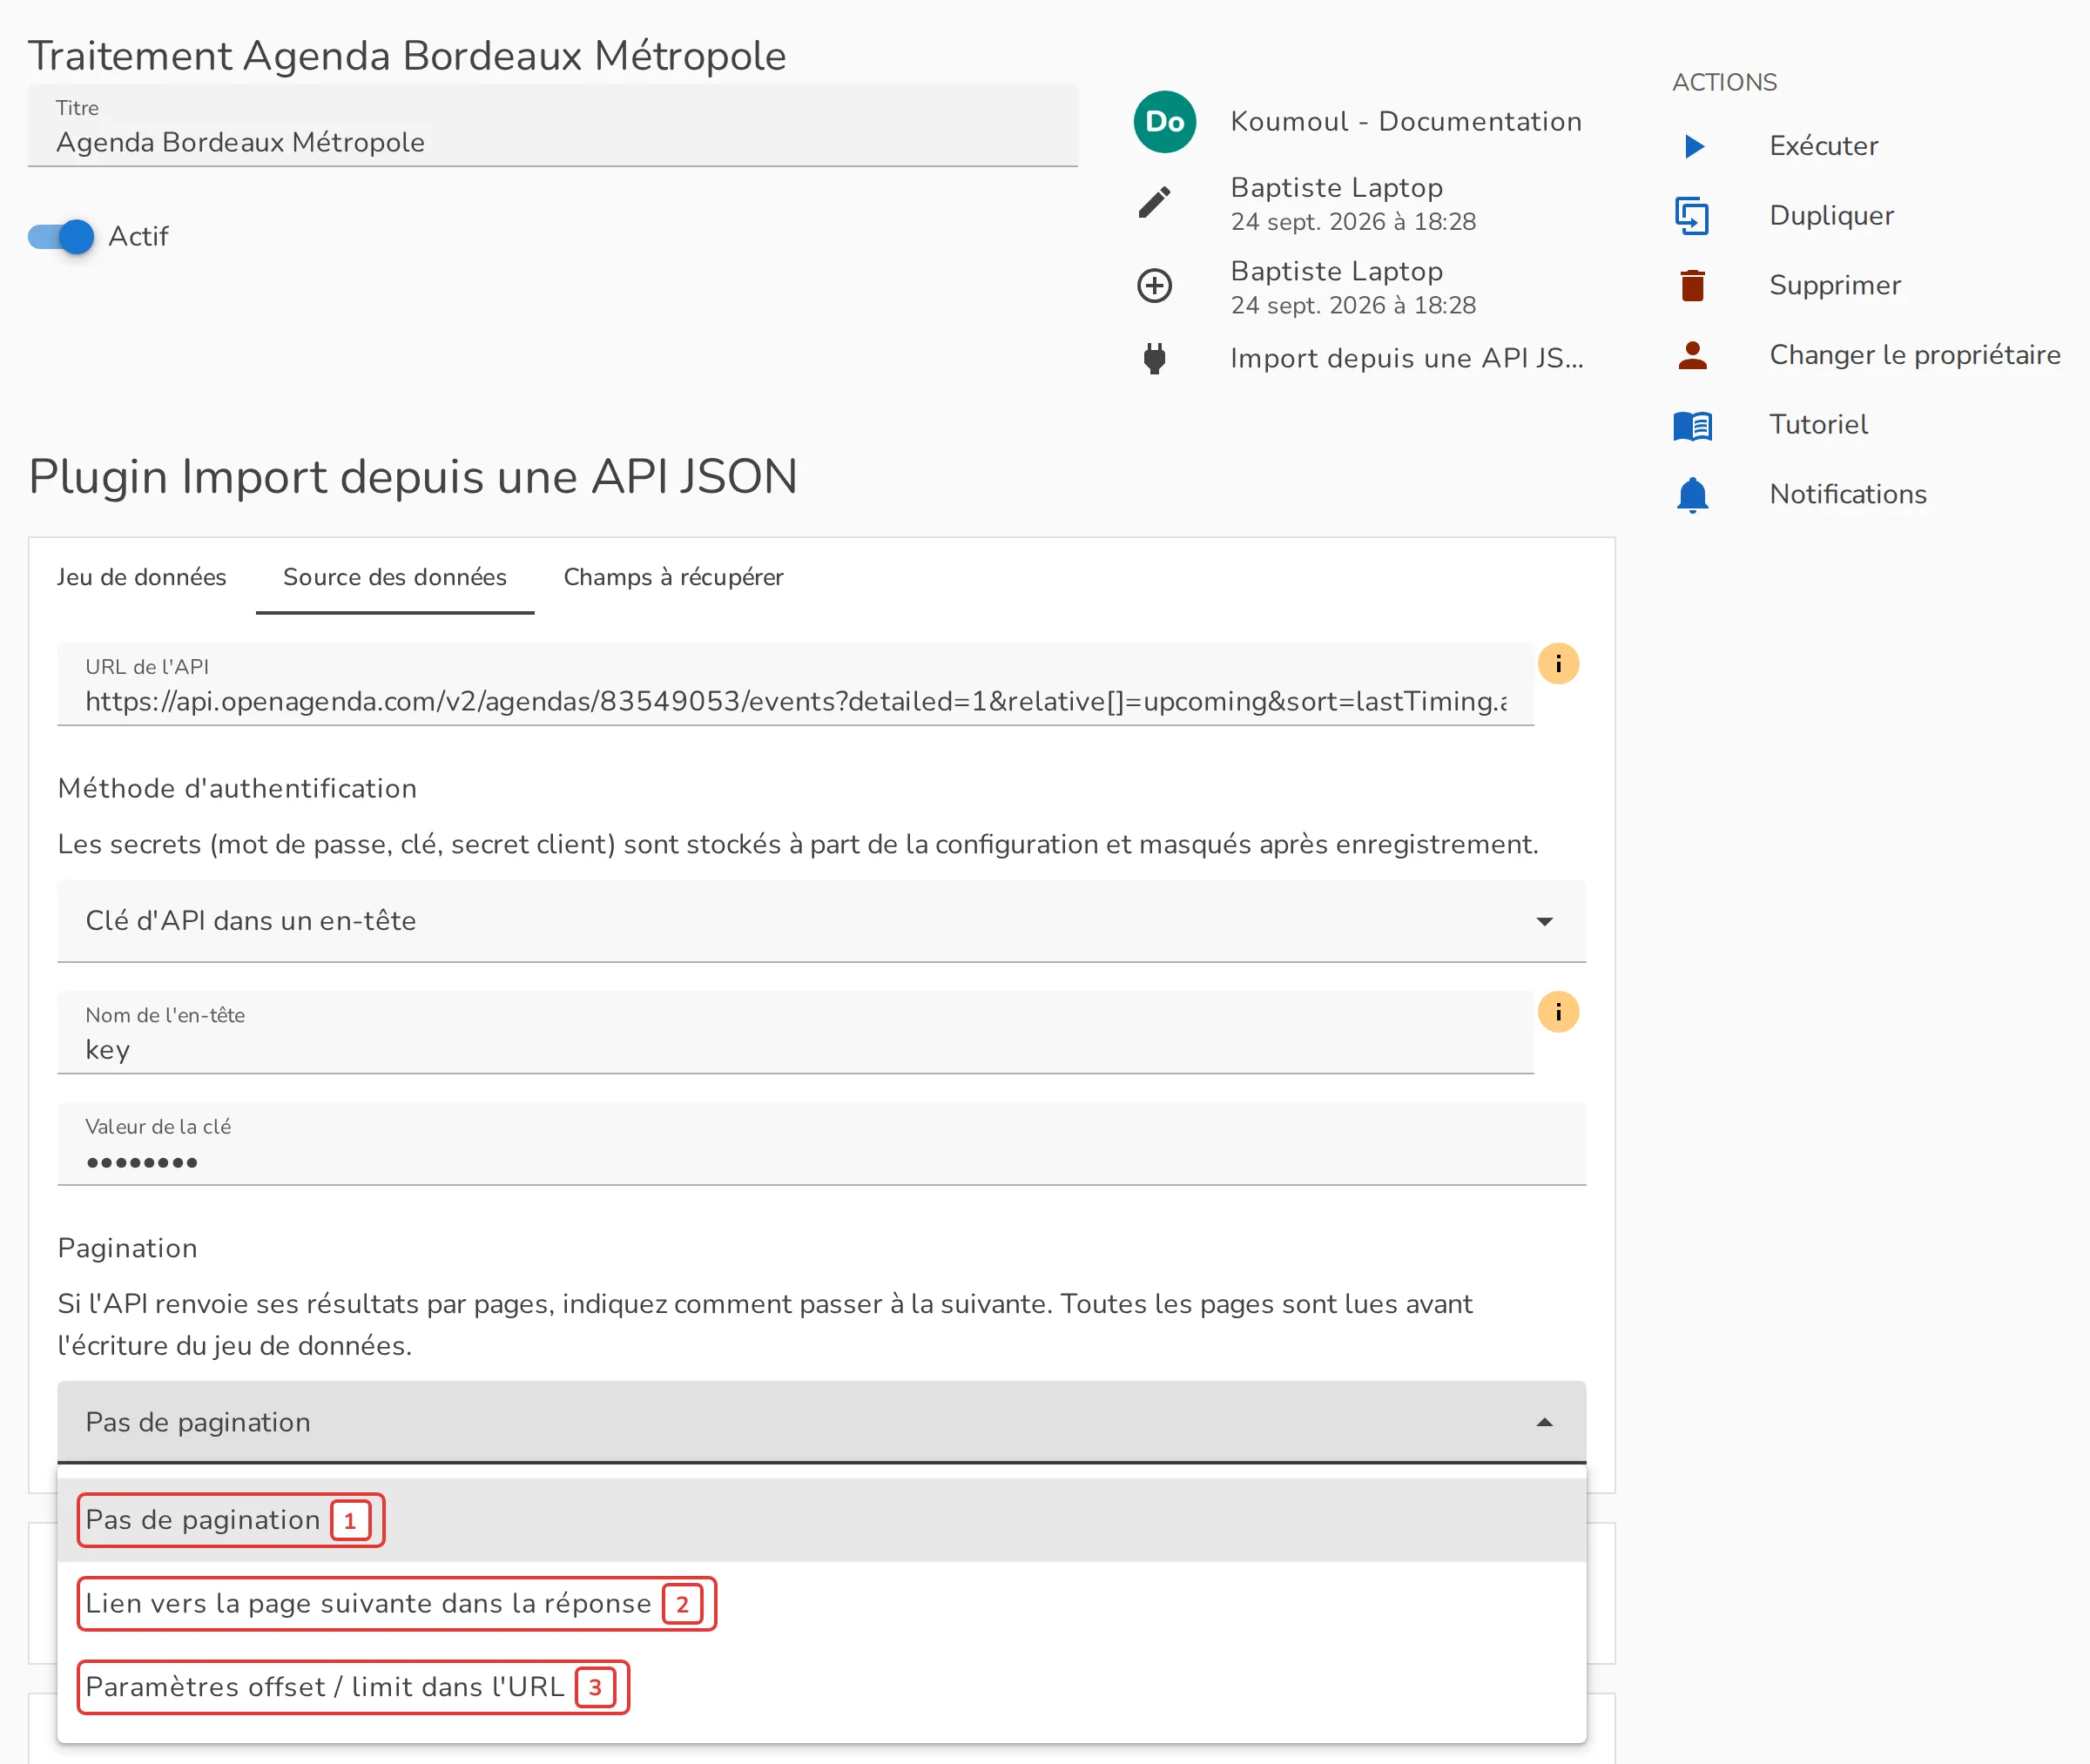Toggle the Actif switch off
Image resolution: width=2090 pixels, height=1764 pixels.
(x=62, y=237)
